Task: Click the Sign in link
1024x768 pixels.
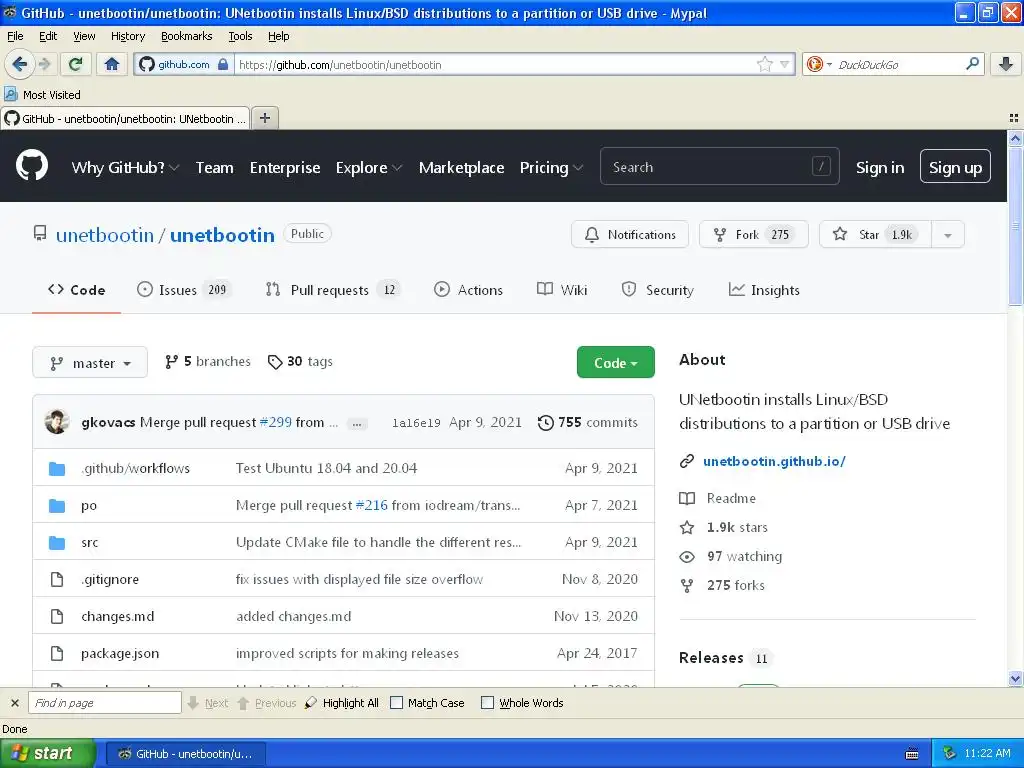Action: coord(880,168)
